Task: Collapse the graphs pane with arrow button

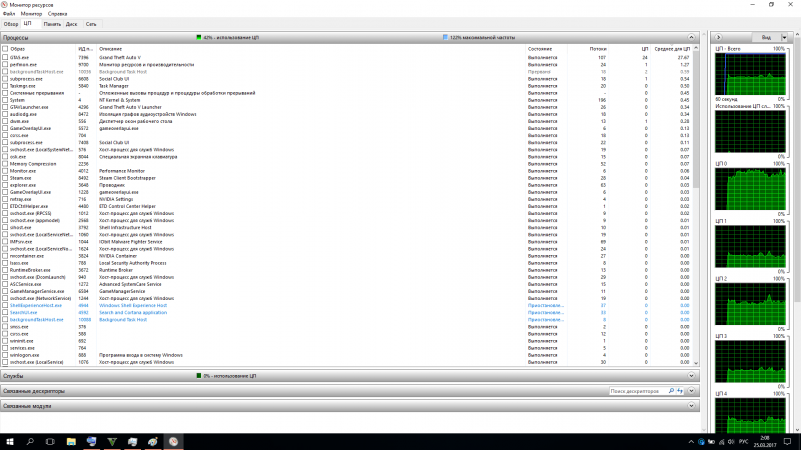Action: click(x=718, y=37)
